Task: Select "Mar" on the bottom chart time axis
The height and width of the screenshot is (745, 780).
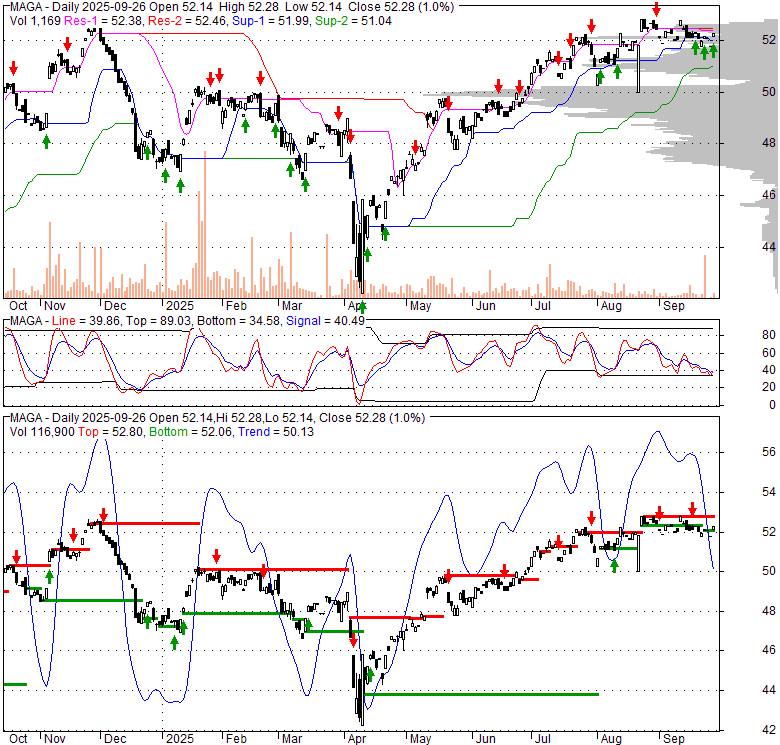Action: (292, 739)
